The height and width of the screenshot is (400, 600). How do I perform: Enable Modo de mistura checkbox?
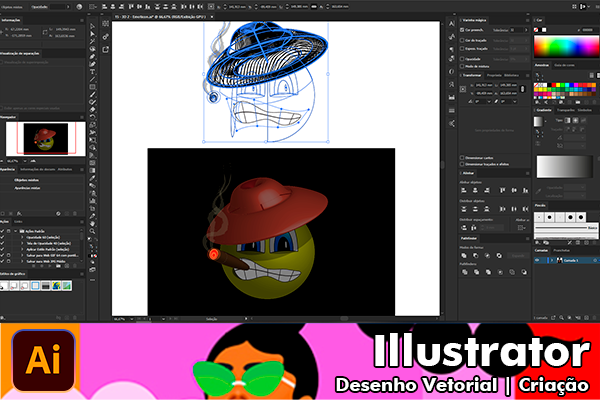[x=462, y=66]
